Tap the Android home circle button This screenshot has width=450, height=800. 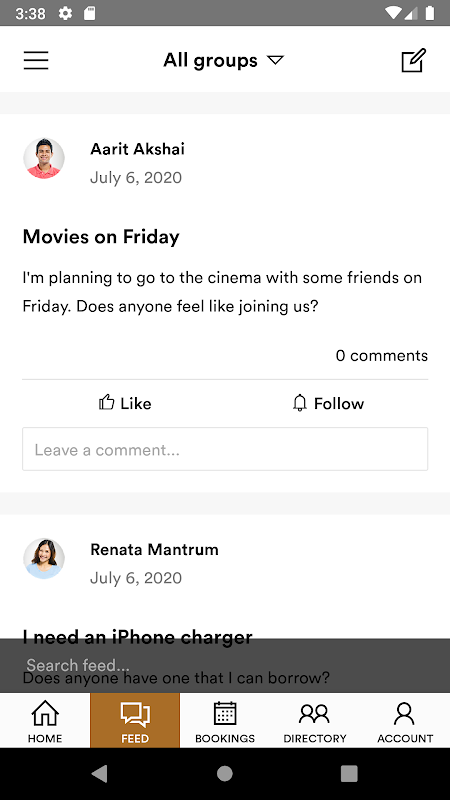(x=225, y=773)
